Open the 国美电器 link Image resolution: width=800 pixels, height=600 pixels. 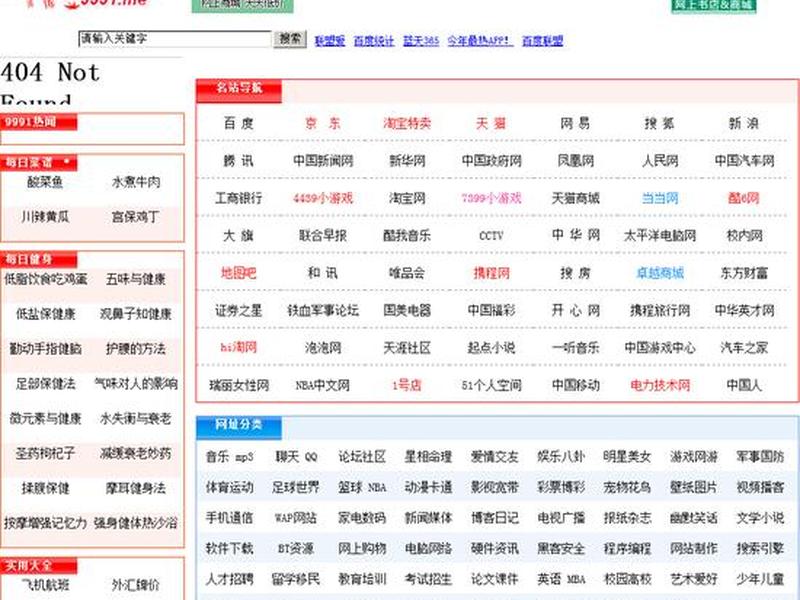[x=407, y=311]
